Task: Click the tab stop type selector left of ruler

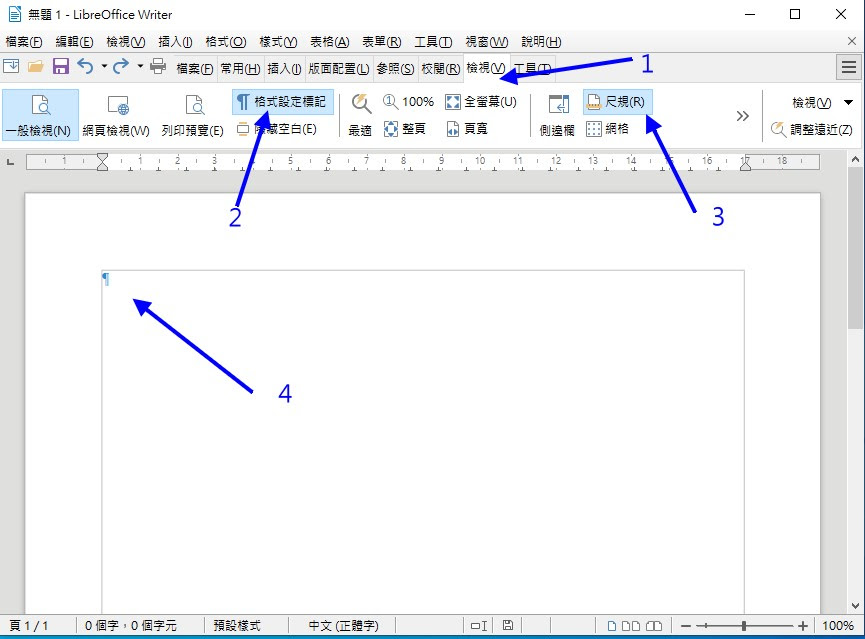Action: (x=10, y=162)
